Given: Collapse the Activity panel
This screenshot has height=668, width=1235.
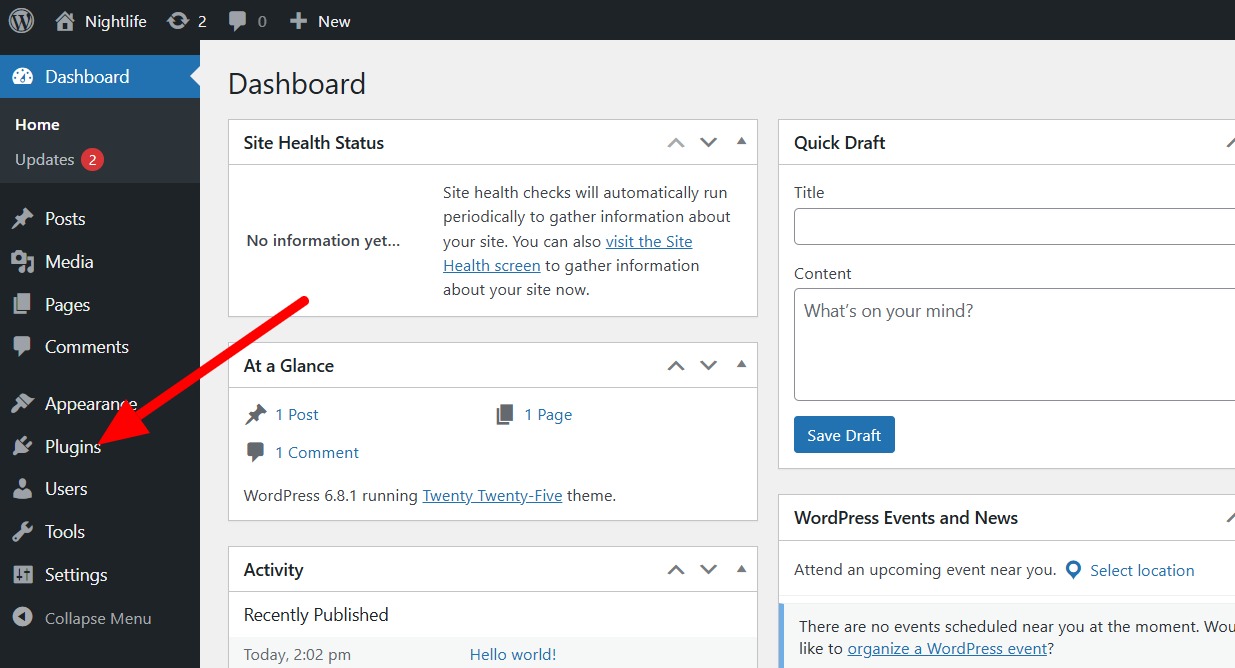Looking at the screenshot, I should (x=741, y=569).
